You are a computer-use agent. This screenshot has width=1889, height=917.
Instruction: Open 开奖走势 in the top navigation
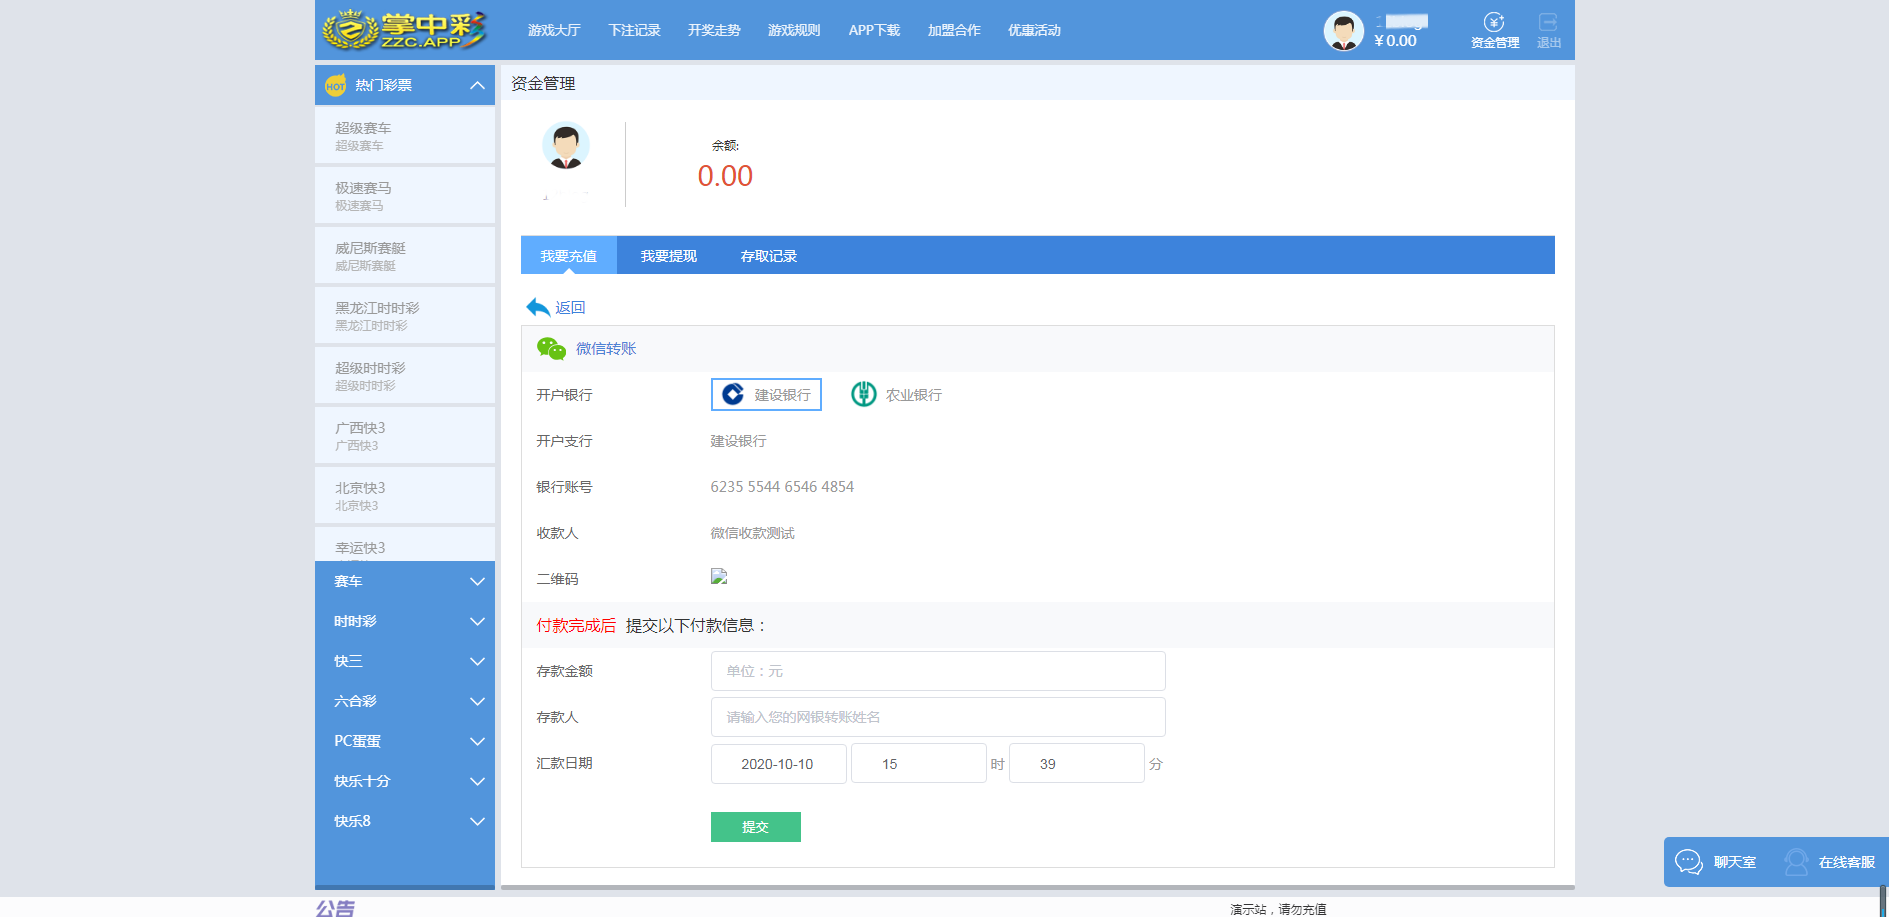[714, 31]
